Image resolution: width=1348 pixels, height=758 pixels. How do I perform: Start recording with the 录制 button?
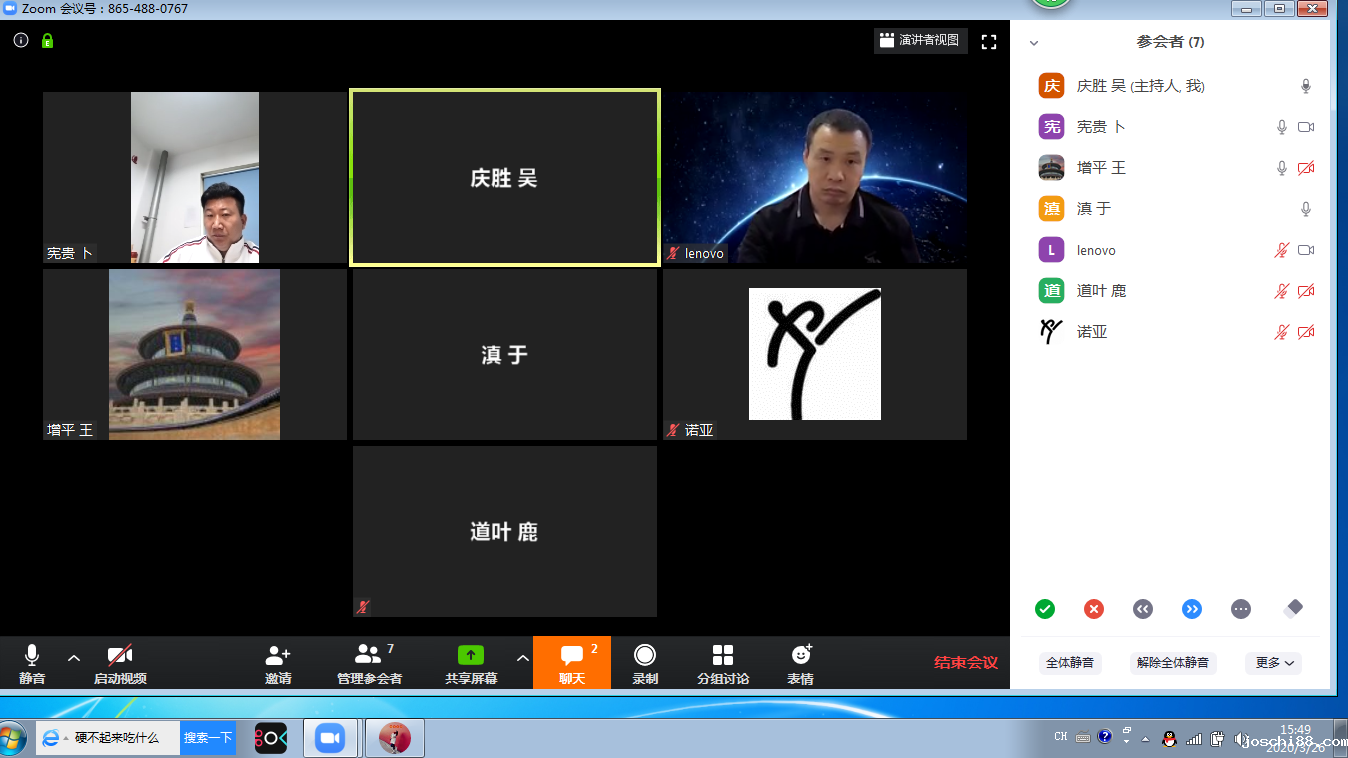coord(645,656)
